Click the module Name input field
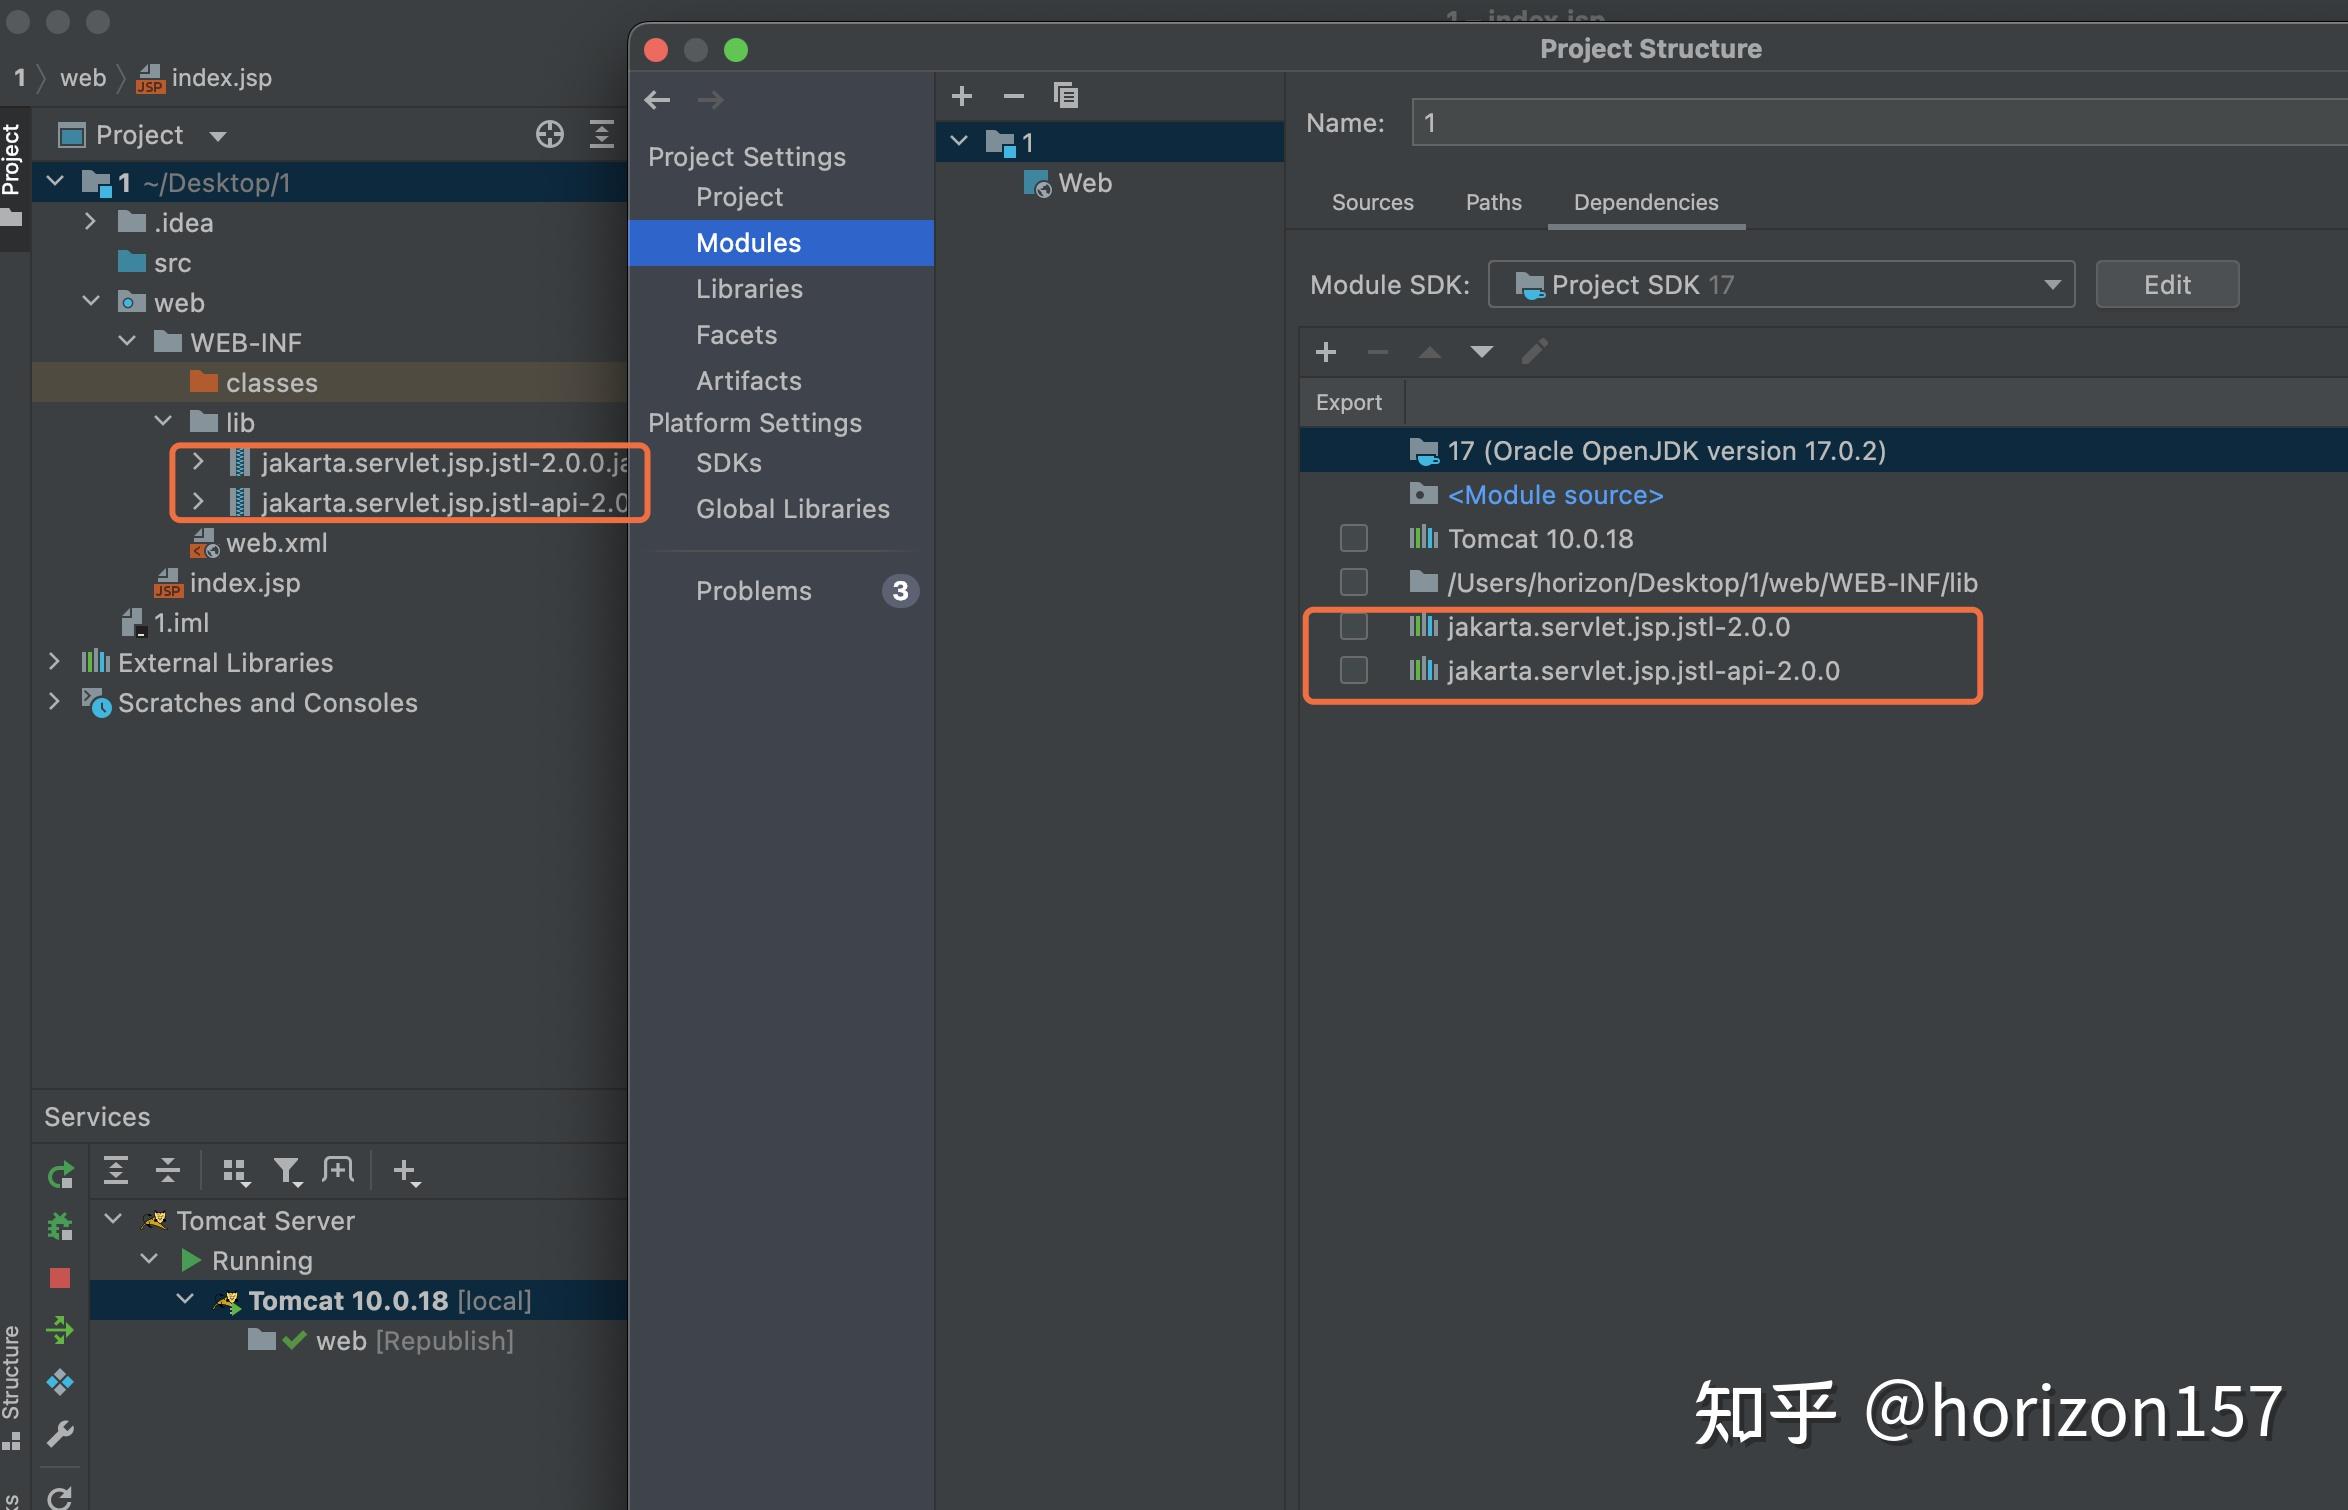 click(1870, 123)
